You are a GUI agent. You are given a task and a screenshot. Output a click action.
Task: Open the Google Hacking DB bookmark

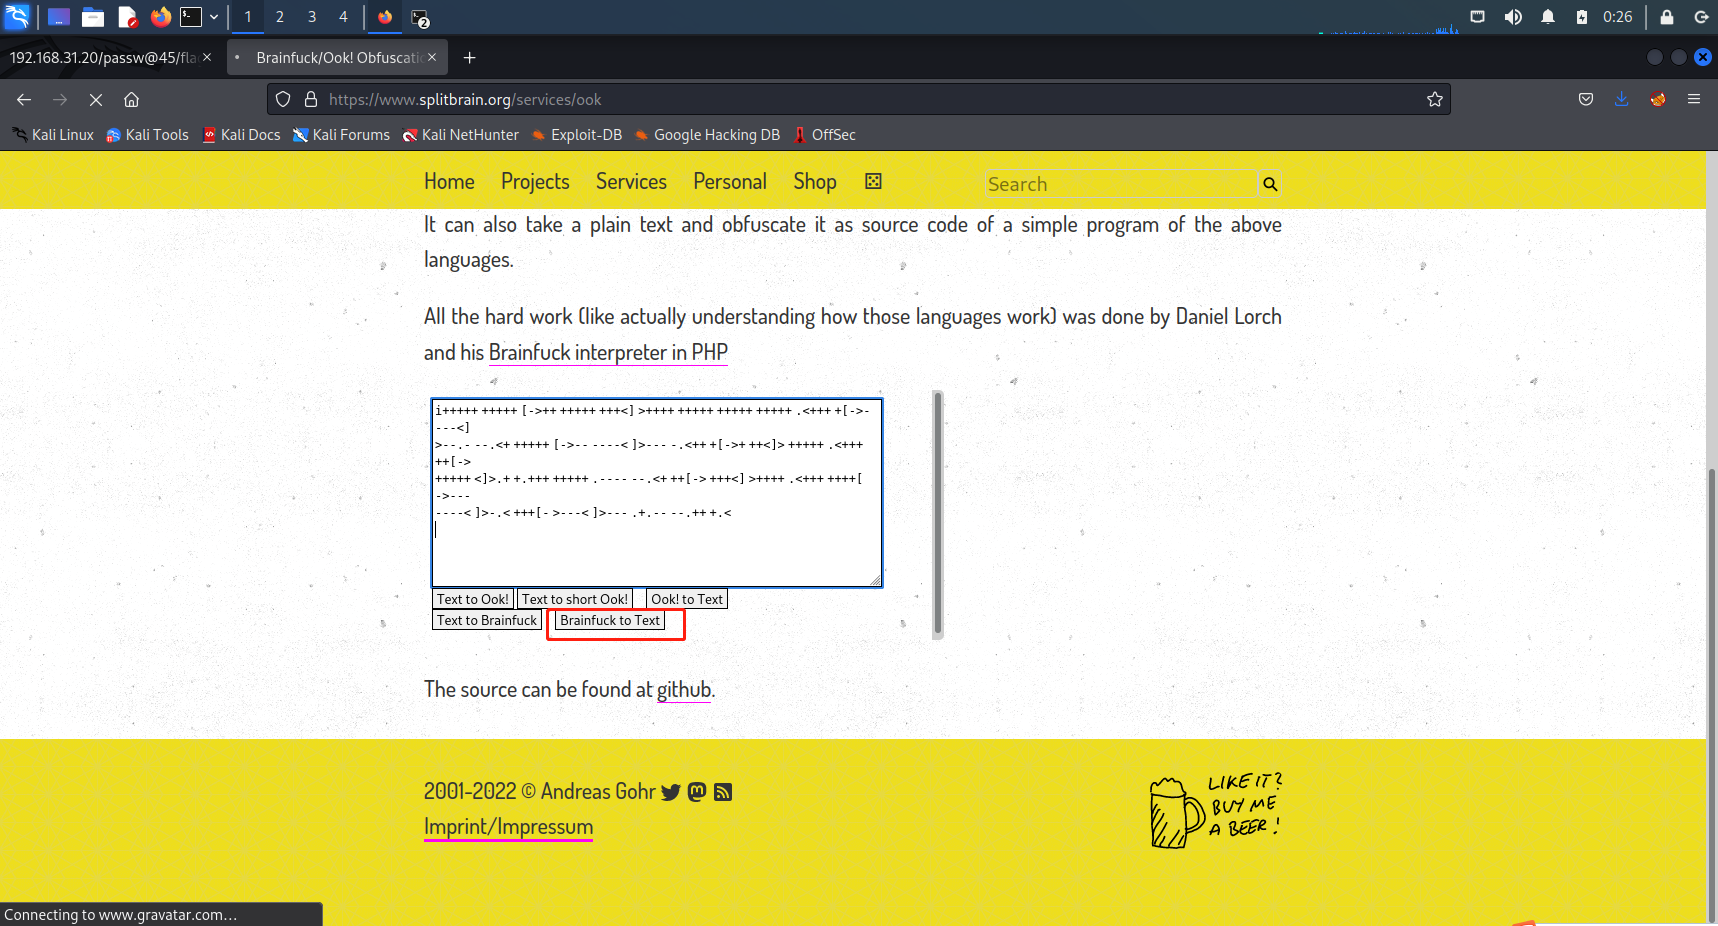(707, 135)
